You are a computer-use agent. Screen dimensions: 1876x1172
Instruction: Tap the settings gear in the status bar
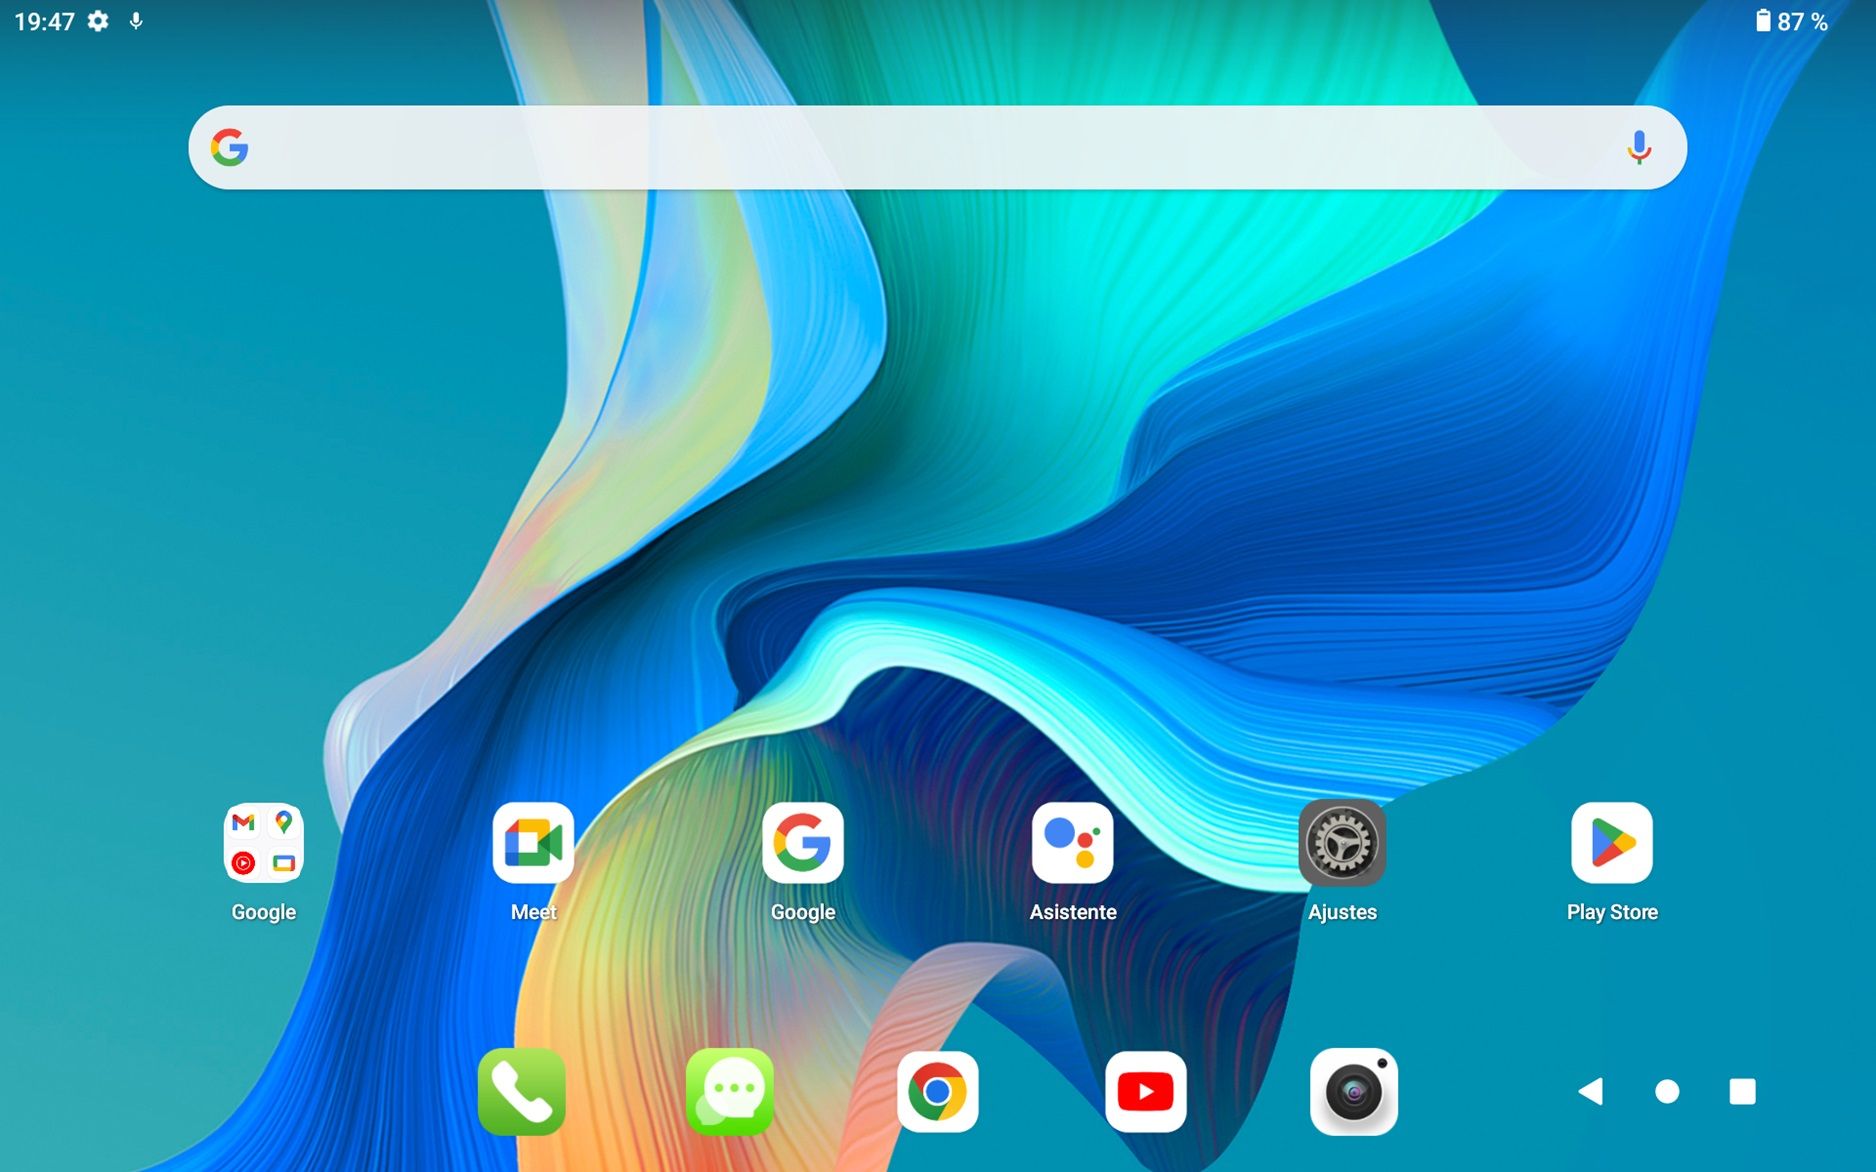click(x=98, y=20)
